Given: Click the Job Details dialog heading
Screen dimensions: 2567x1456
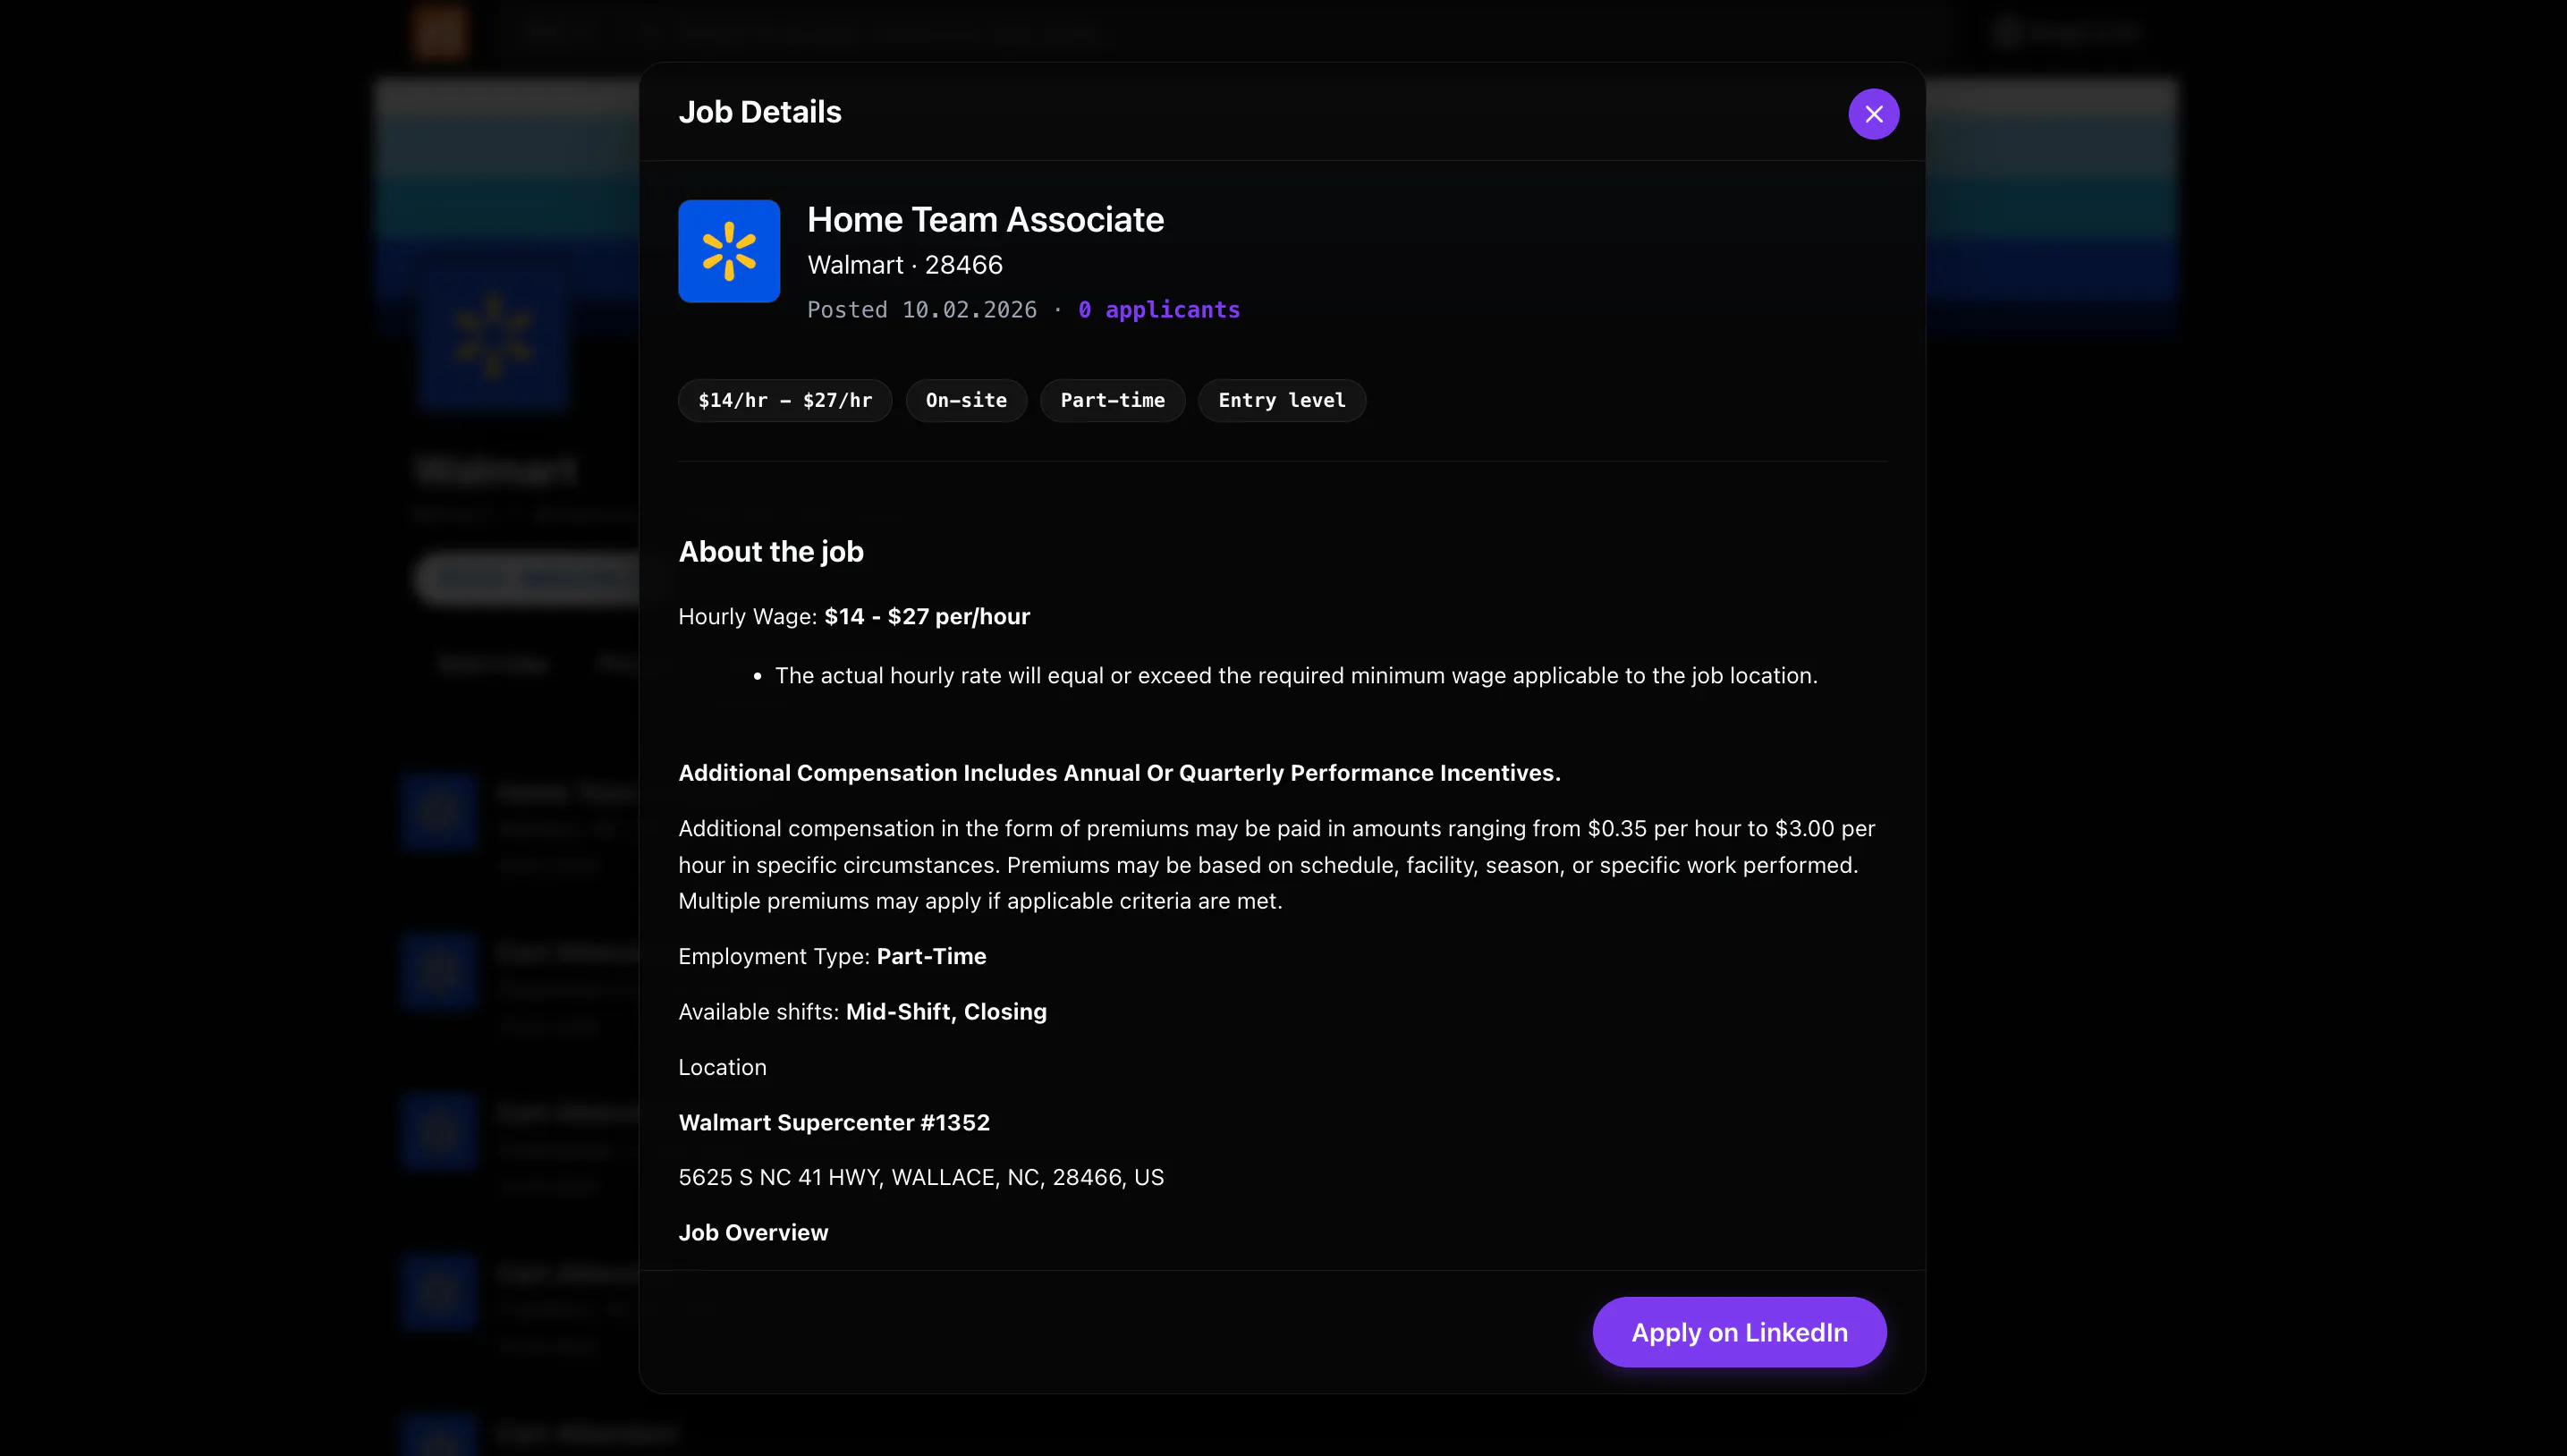Looking at the screenshot, I should point(760,112).
